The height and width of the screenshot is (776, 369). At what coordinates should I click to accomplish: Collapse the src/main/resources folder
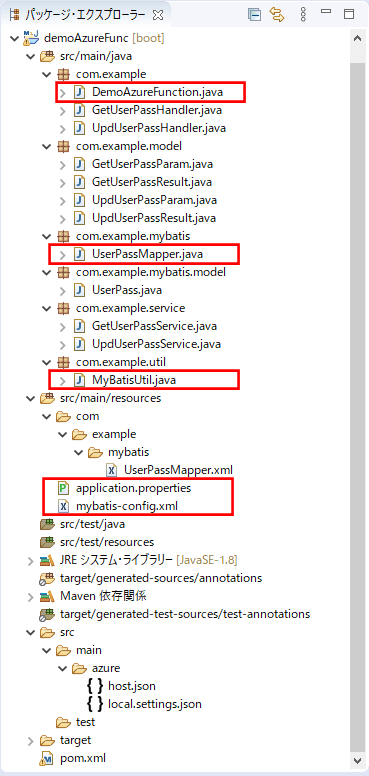(30, 398)
